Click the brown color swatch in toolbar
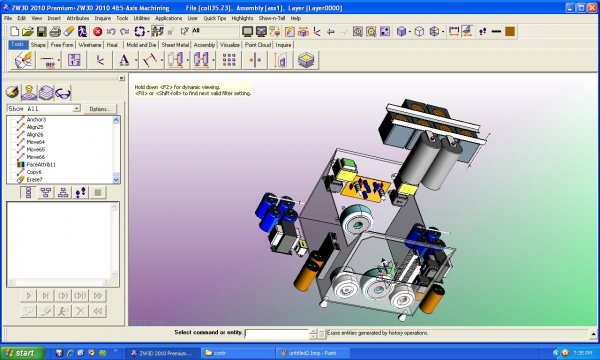 point(510,31)
